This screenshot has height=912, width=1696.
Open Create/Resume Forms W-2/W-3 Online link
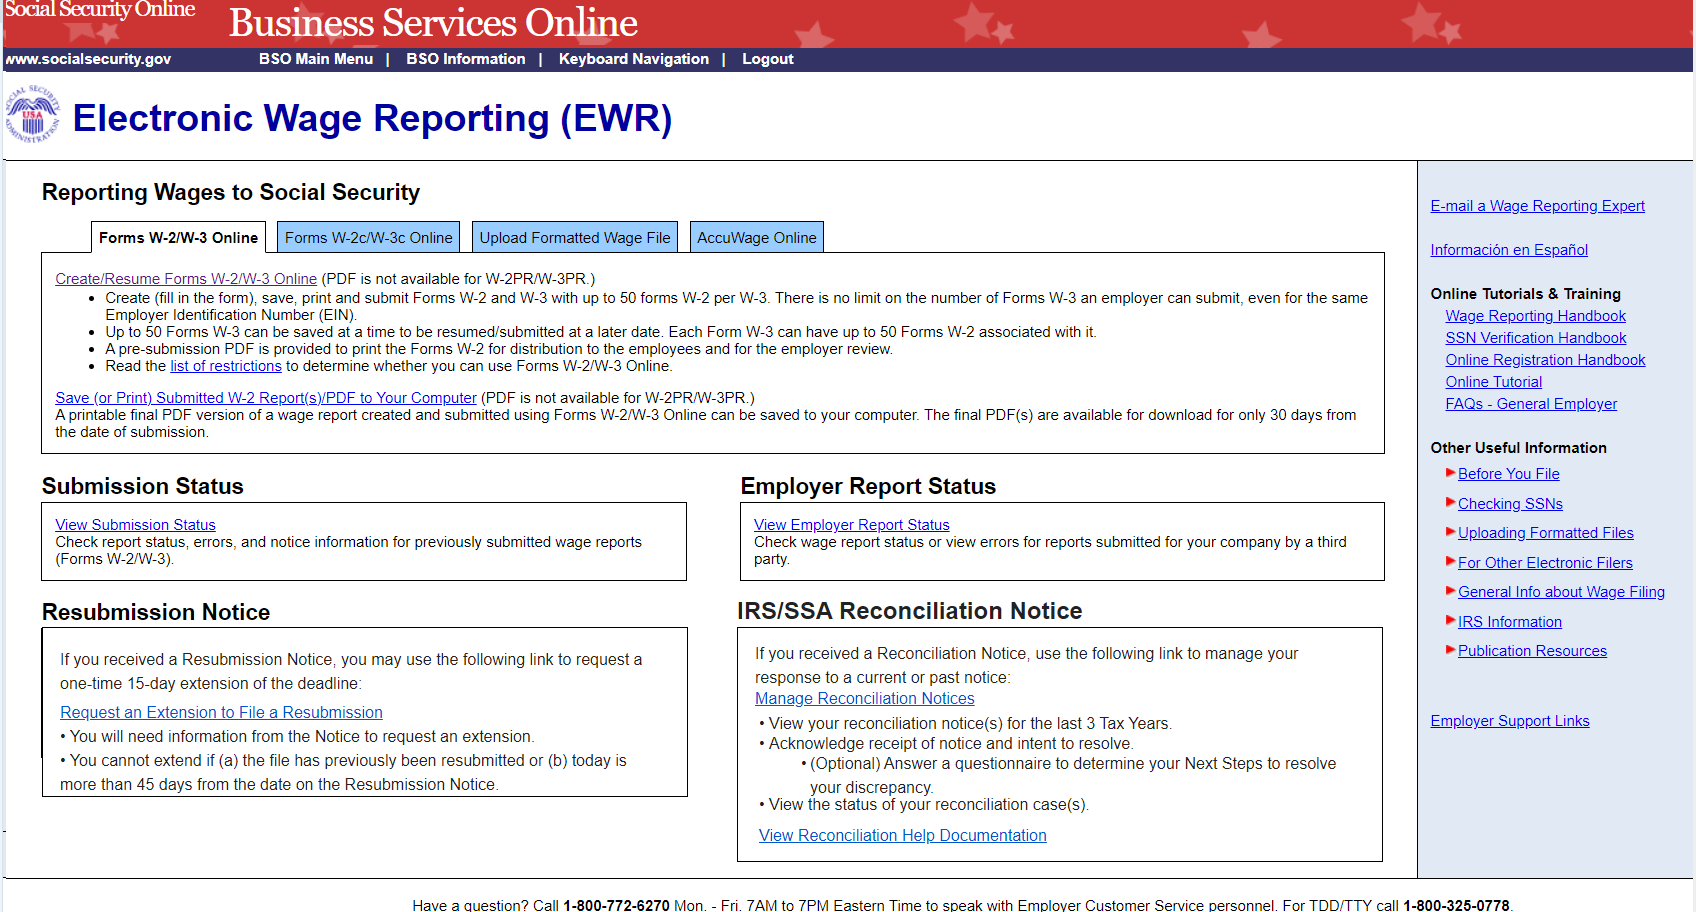coord(186,279)
